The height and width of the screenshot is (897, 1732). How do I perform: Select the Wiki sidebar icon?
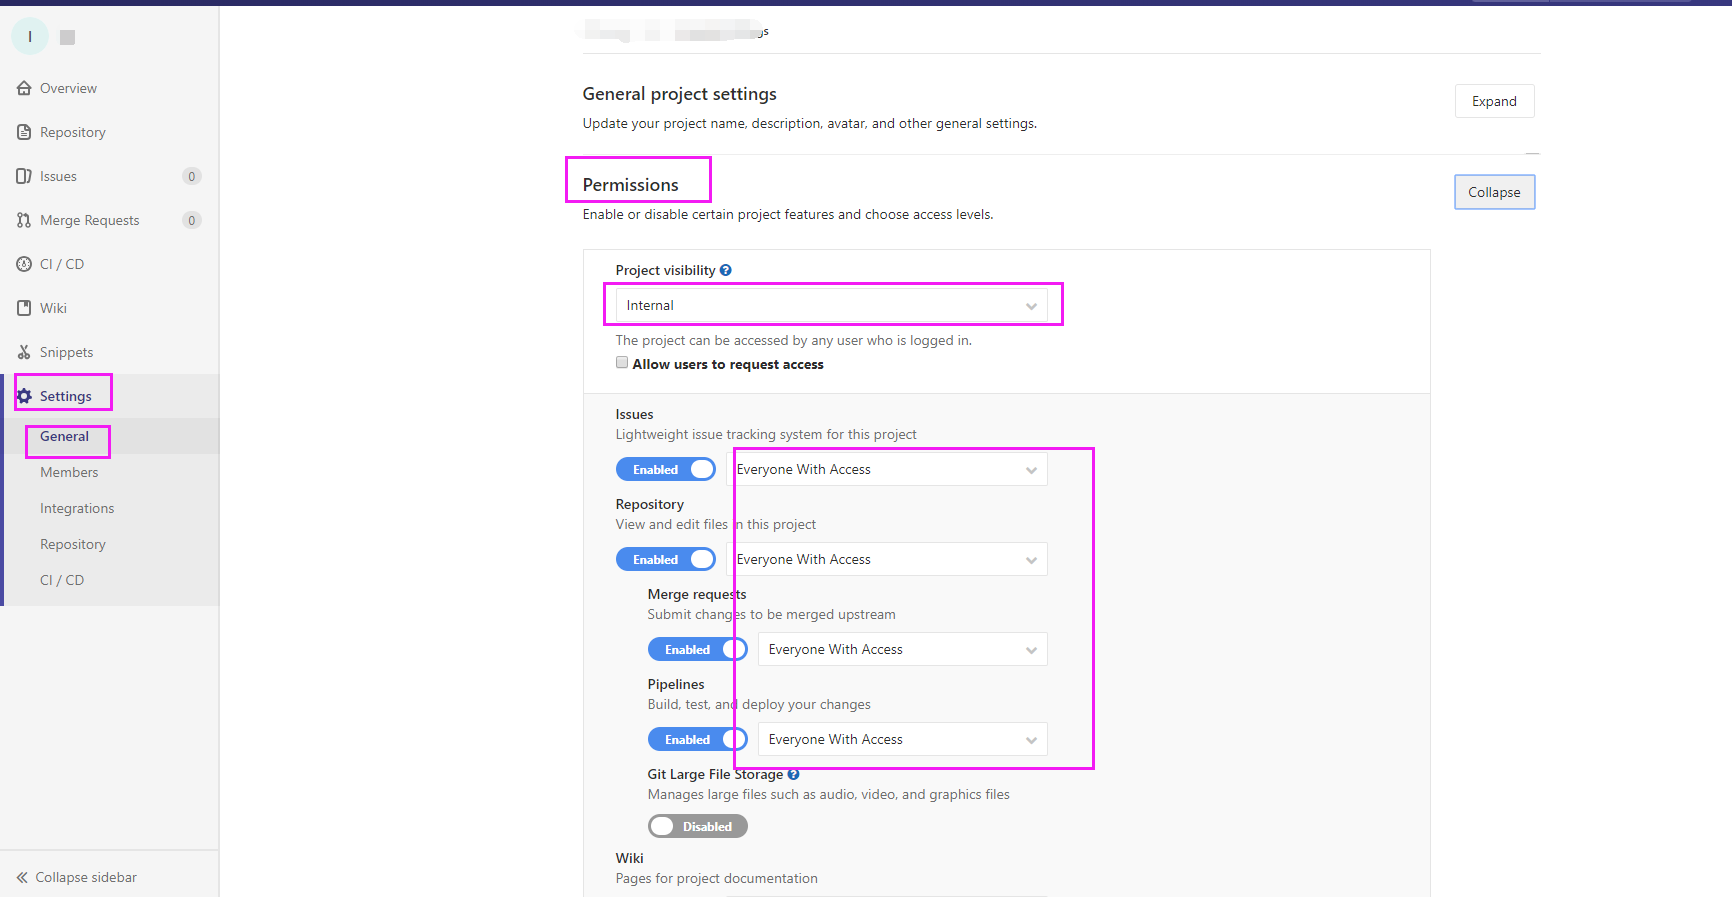tap(23, 308)
